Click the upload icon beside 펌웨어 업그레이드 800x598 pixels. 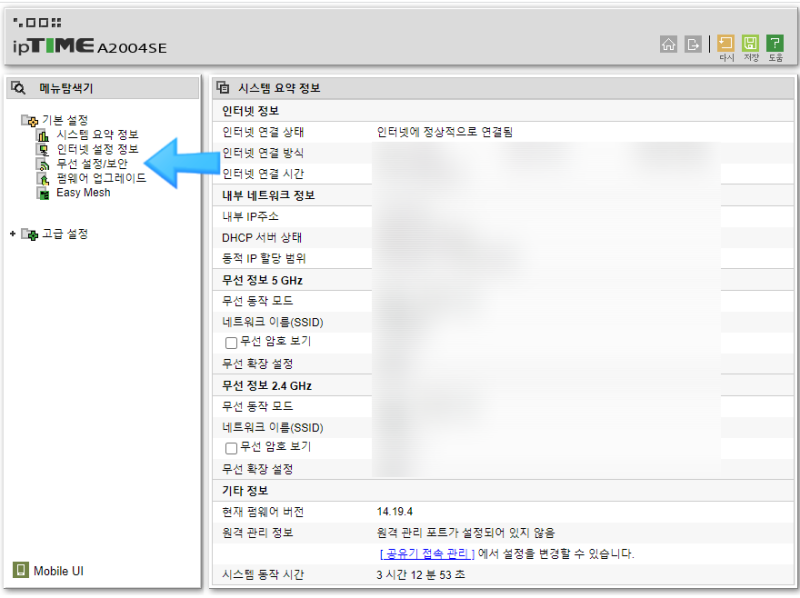pos(44,179)
